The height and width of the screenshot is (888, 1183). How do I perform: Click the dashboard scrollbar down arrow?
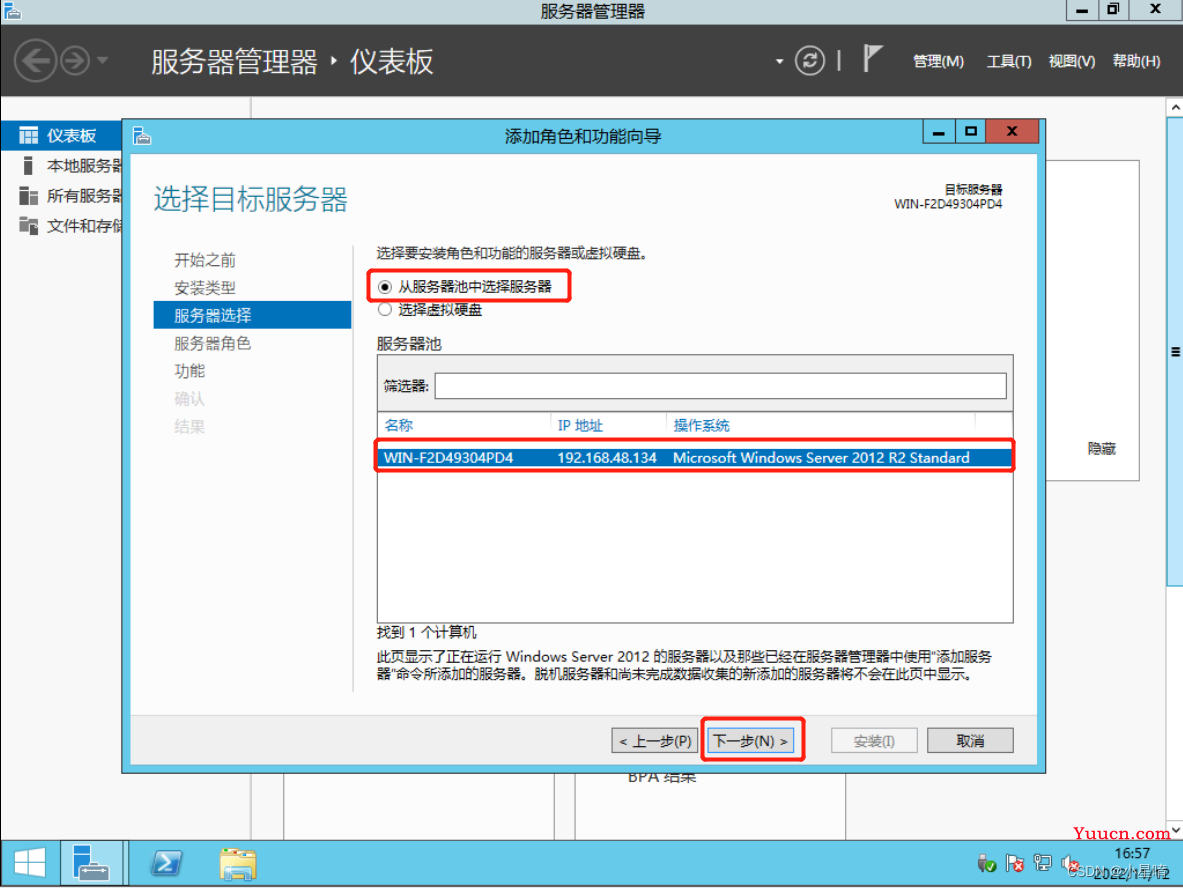coord(1175,830)
